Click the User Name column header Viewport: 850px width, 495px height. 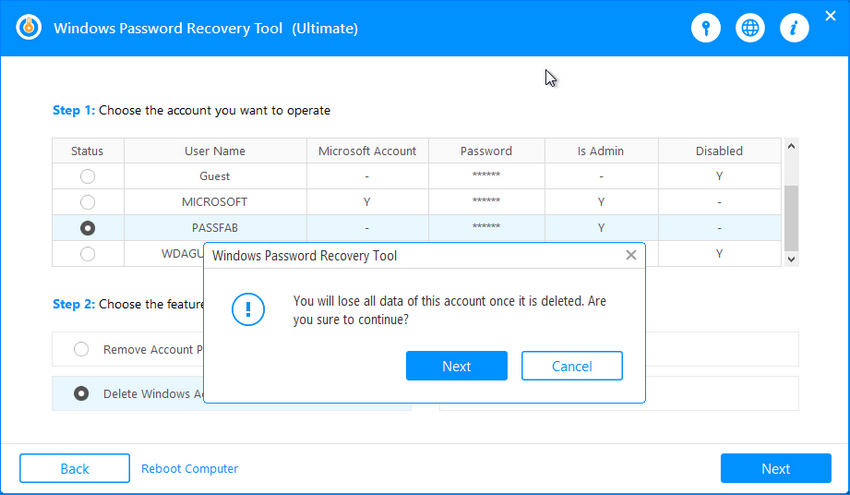[215, 151]
